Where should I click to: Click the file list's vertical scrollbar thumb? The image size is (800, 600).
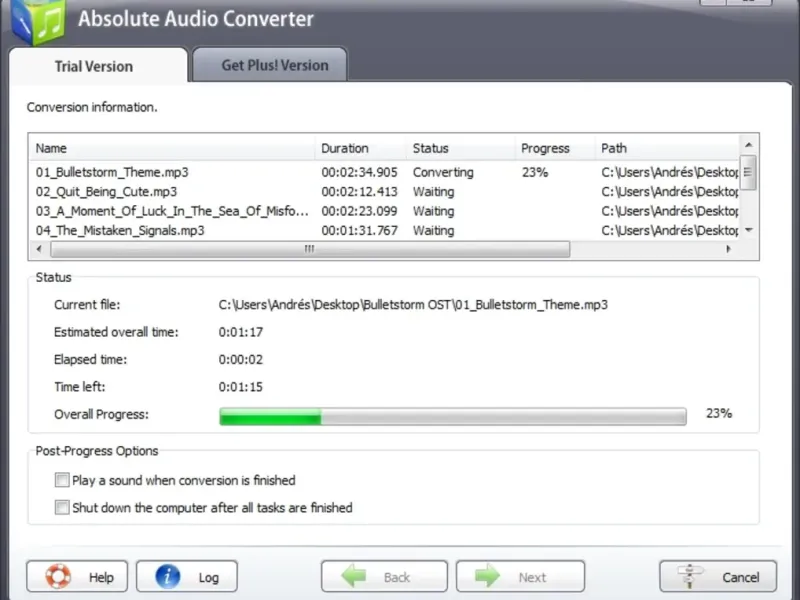tap(747, 172)
